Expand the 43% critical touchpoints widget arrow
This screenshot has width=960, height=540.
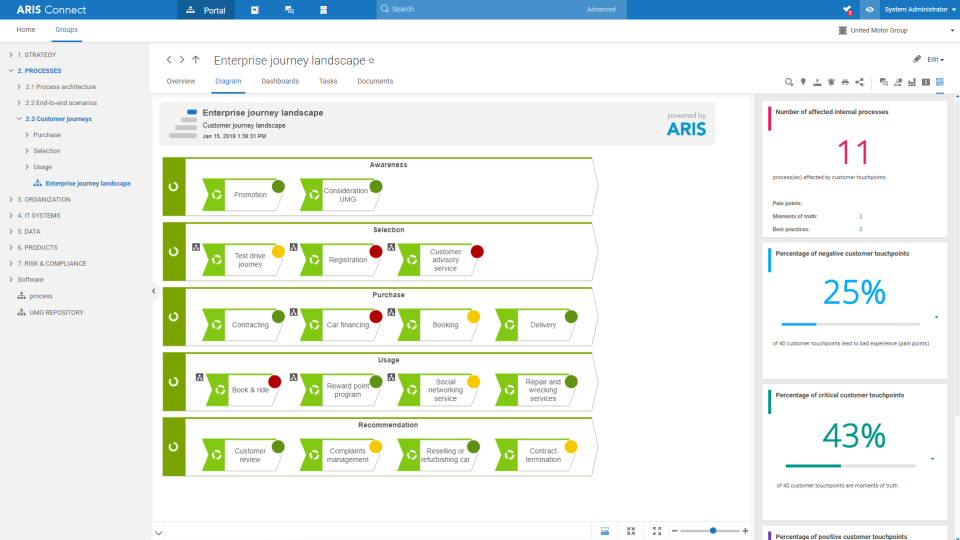pyautogui.click(x=932, y=459)
